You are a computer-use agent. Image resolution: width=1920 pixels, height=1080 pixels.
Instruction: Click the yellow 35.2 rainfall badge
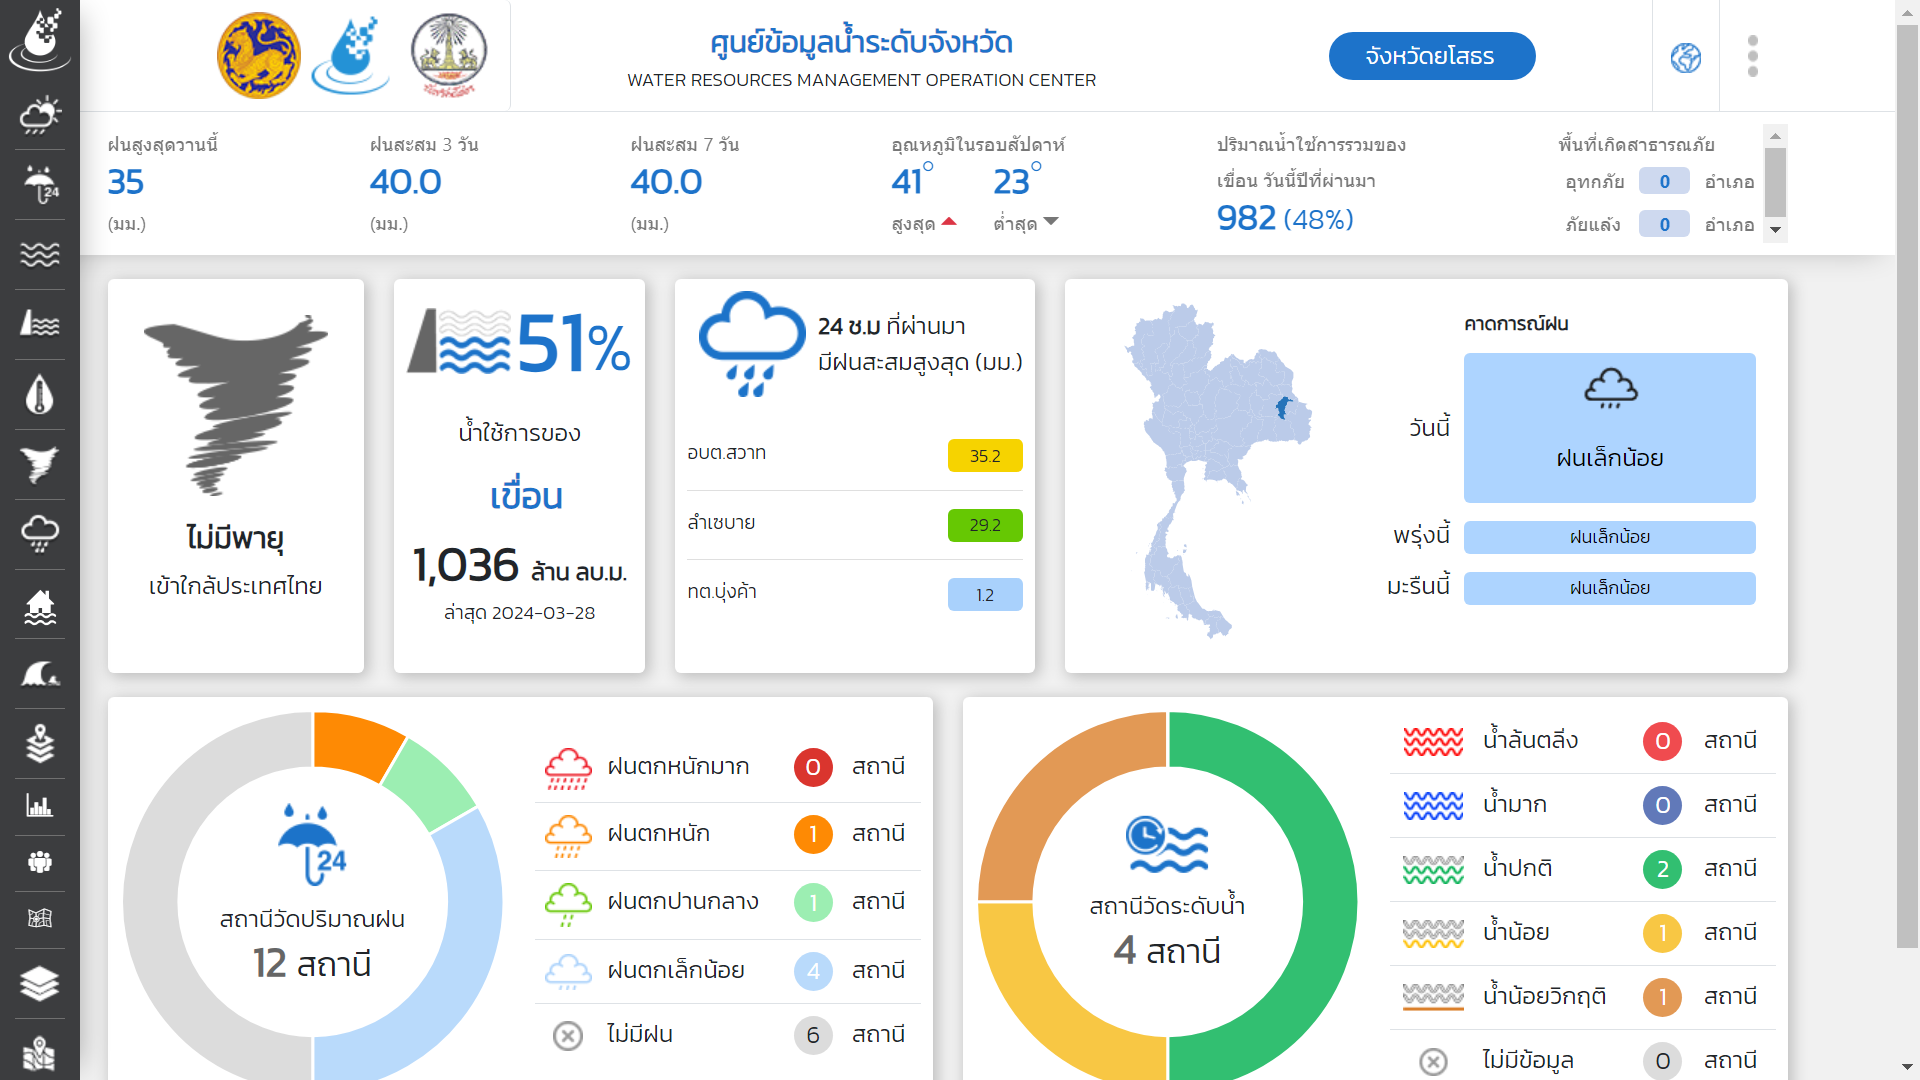click(985, 456)
